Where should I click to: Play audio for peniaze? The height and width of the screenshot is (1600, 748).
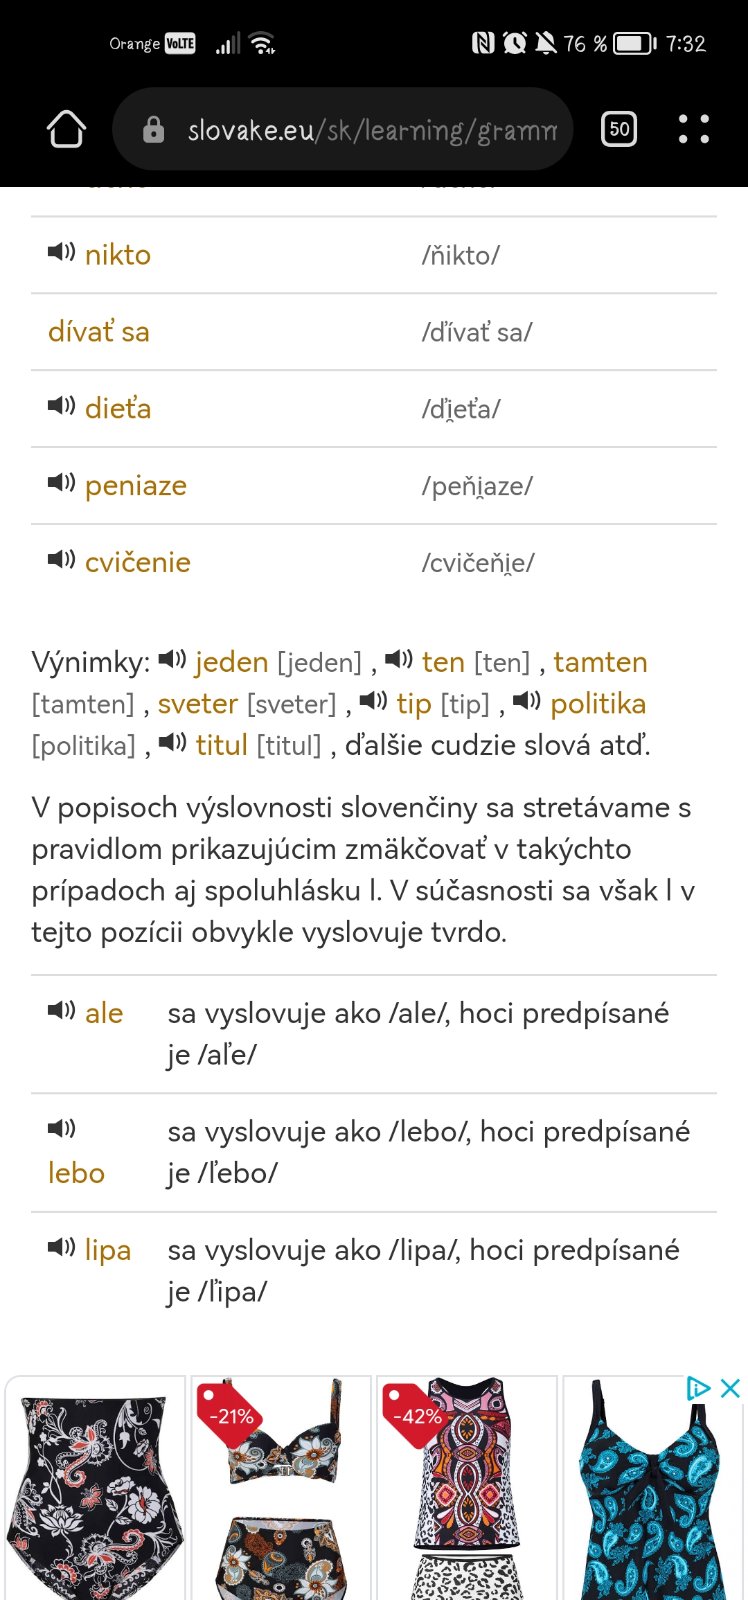(x=61, y=483)
